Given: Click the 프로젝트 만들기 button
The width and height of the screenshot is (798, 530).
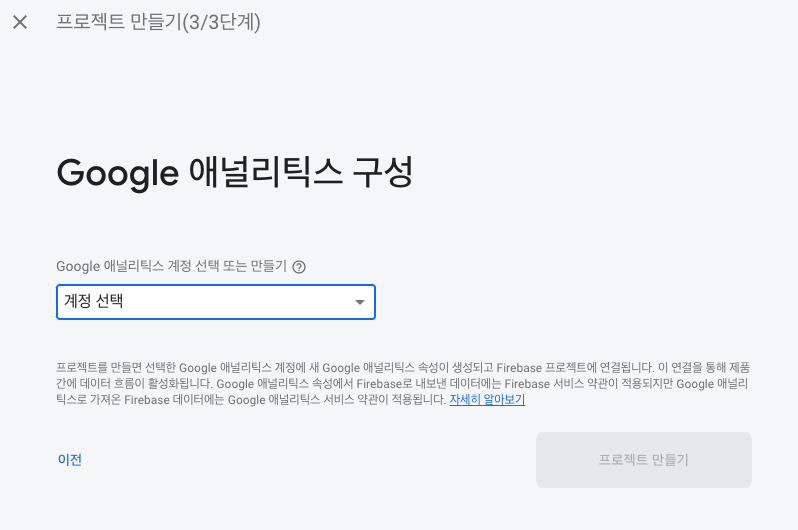Looking at the screenshot, I should 644,460.
